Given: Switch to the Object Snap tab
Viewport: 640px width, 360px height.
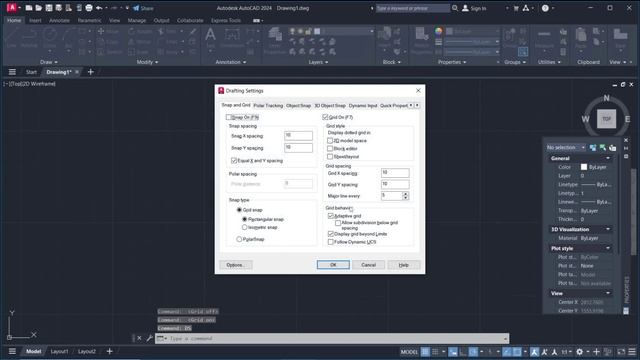Looking at the screenshot, I should [x=298, y=105].
